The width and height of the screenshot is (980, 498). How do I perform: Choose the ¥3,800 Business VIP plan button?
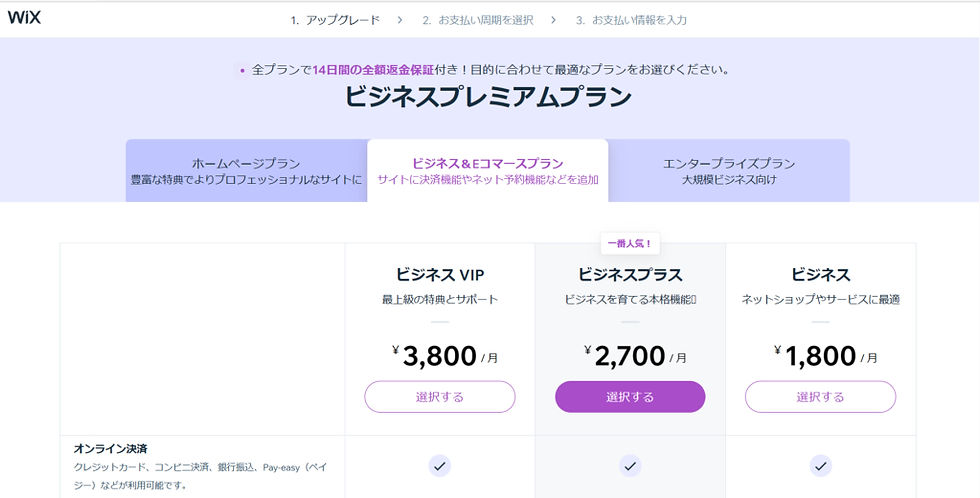coord(440,397)
